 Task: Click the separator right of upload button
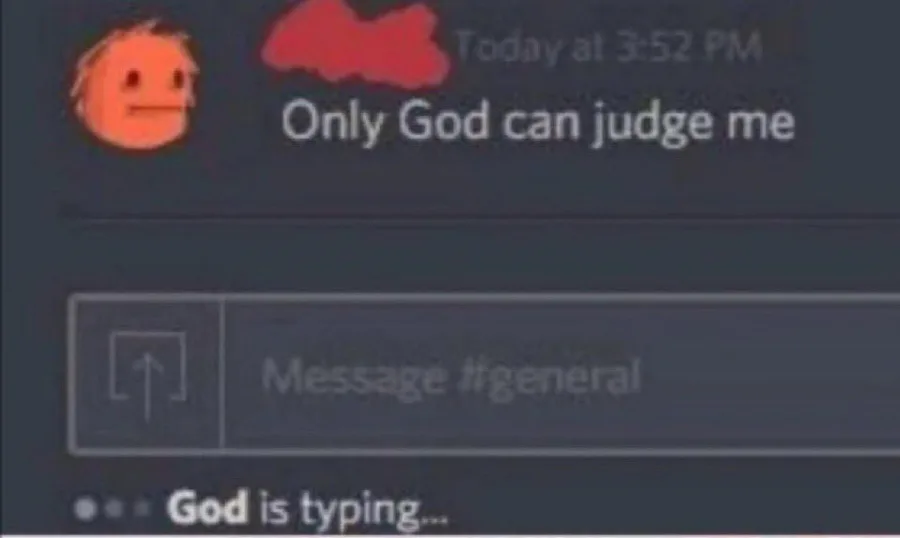click(222, 374)
